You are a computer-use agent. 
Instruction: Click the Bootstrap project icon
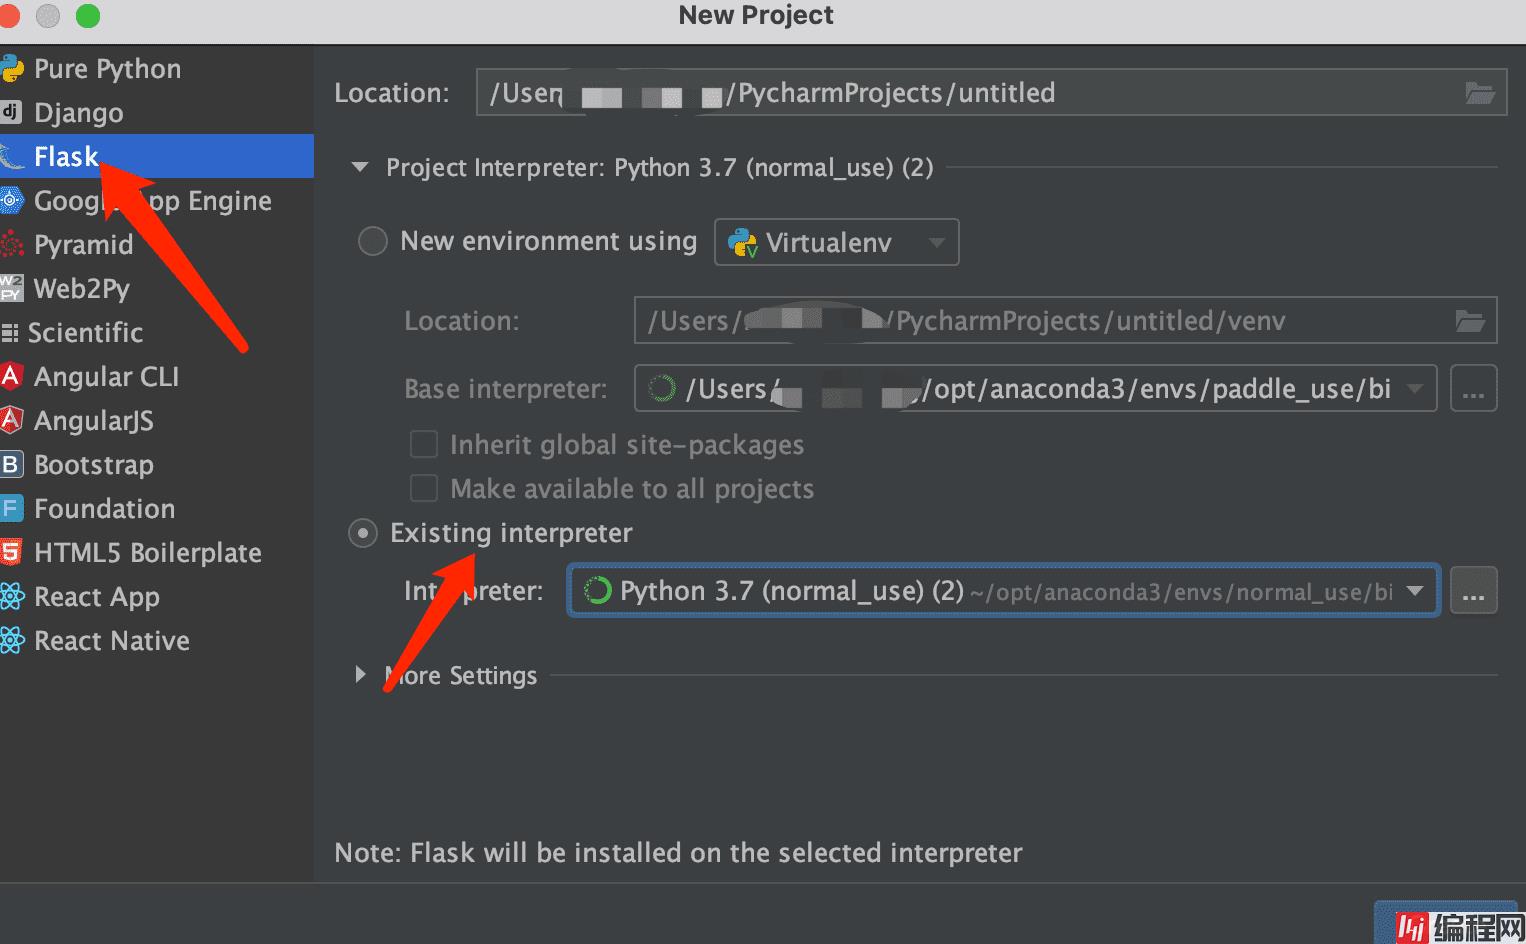pyautogui.click(x=11, y=464)
